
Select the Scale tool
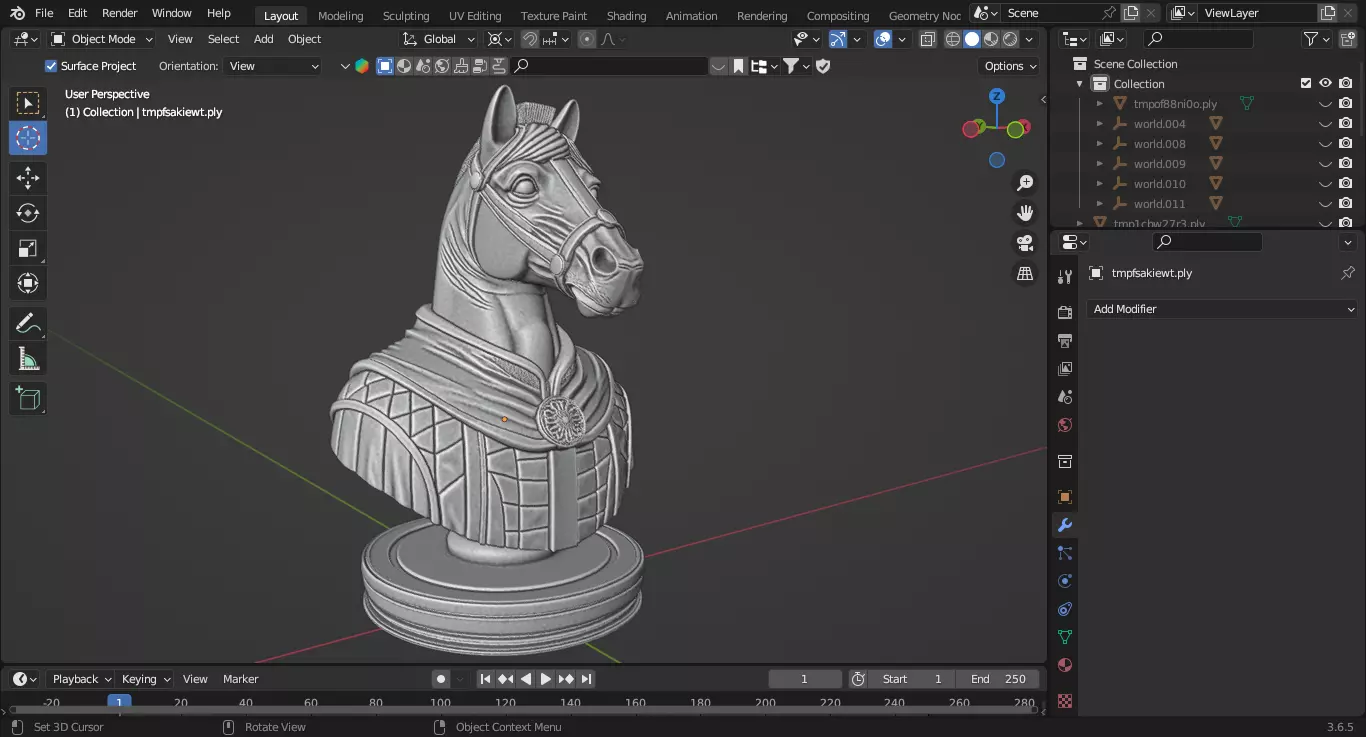pos(28,248)
